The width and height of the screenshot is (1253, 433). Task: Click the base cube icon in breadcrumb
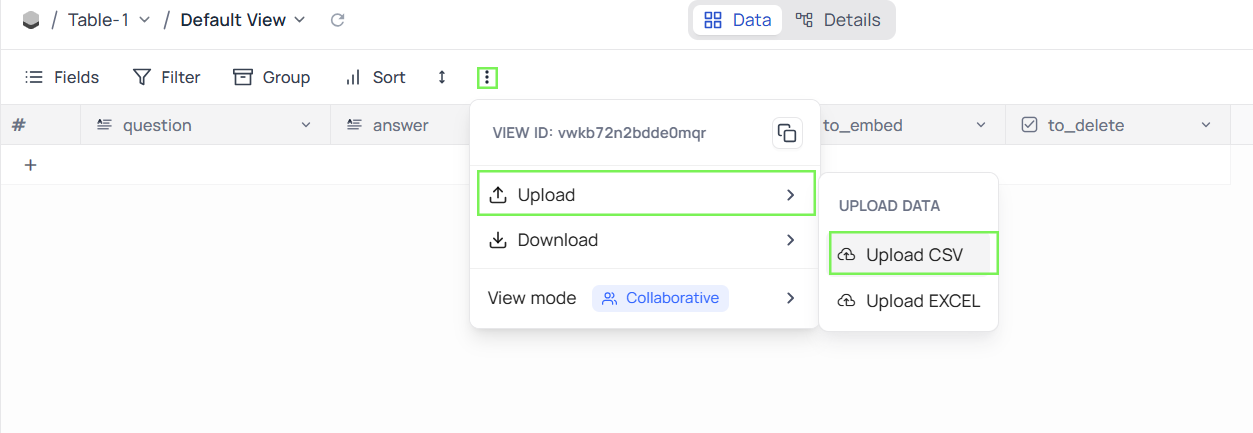[x=31, y=20]
